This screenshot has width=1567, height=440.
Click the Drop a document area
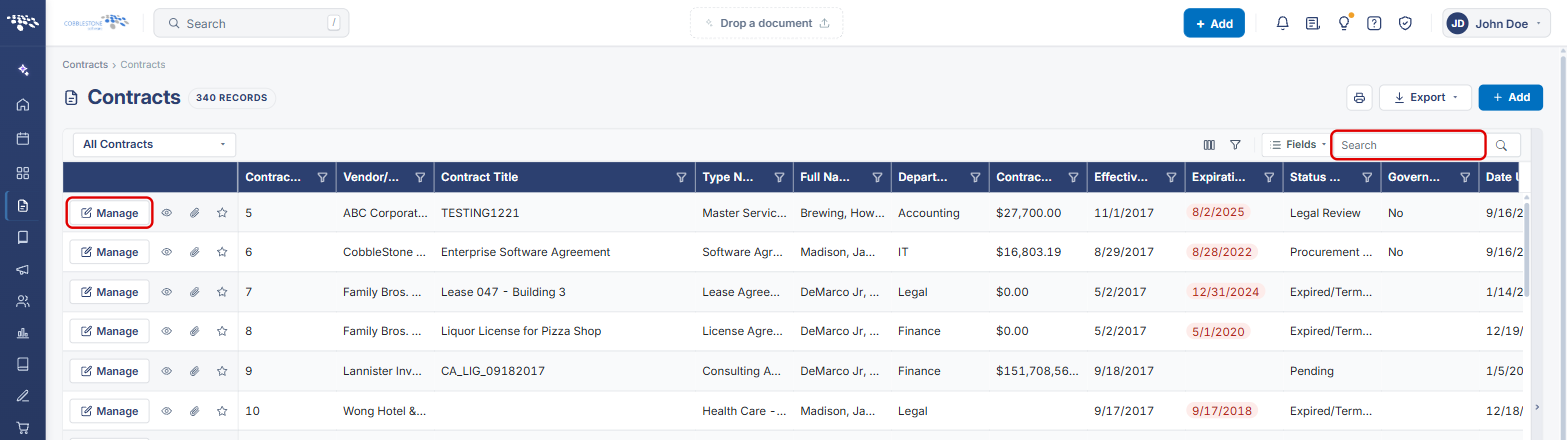[x=766, y=23]
